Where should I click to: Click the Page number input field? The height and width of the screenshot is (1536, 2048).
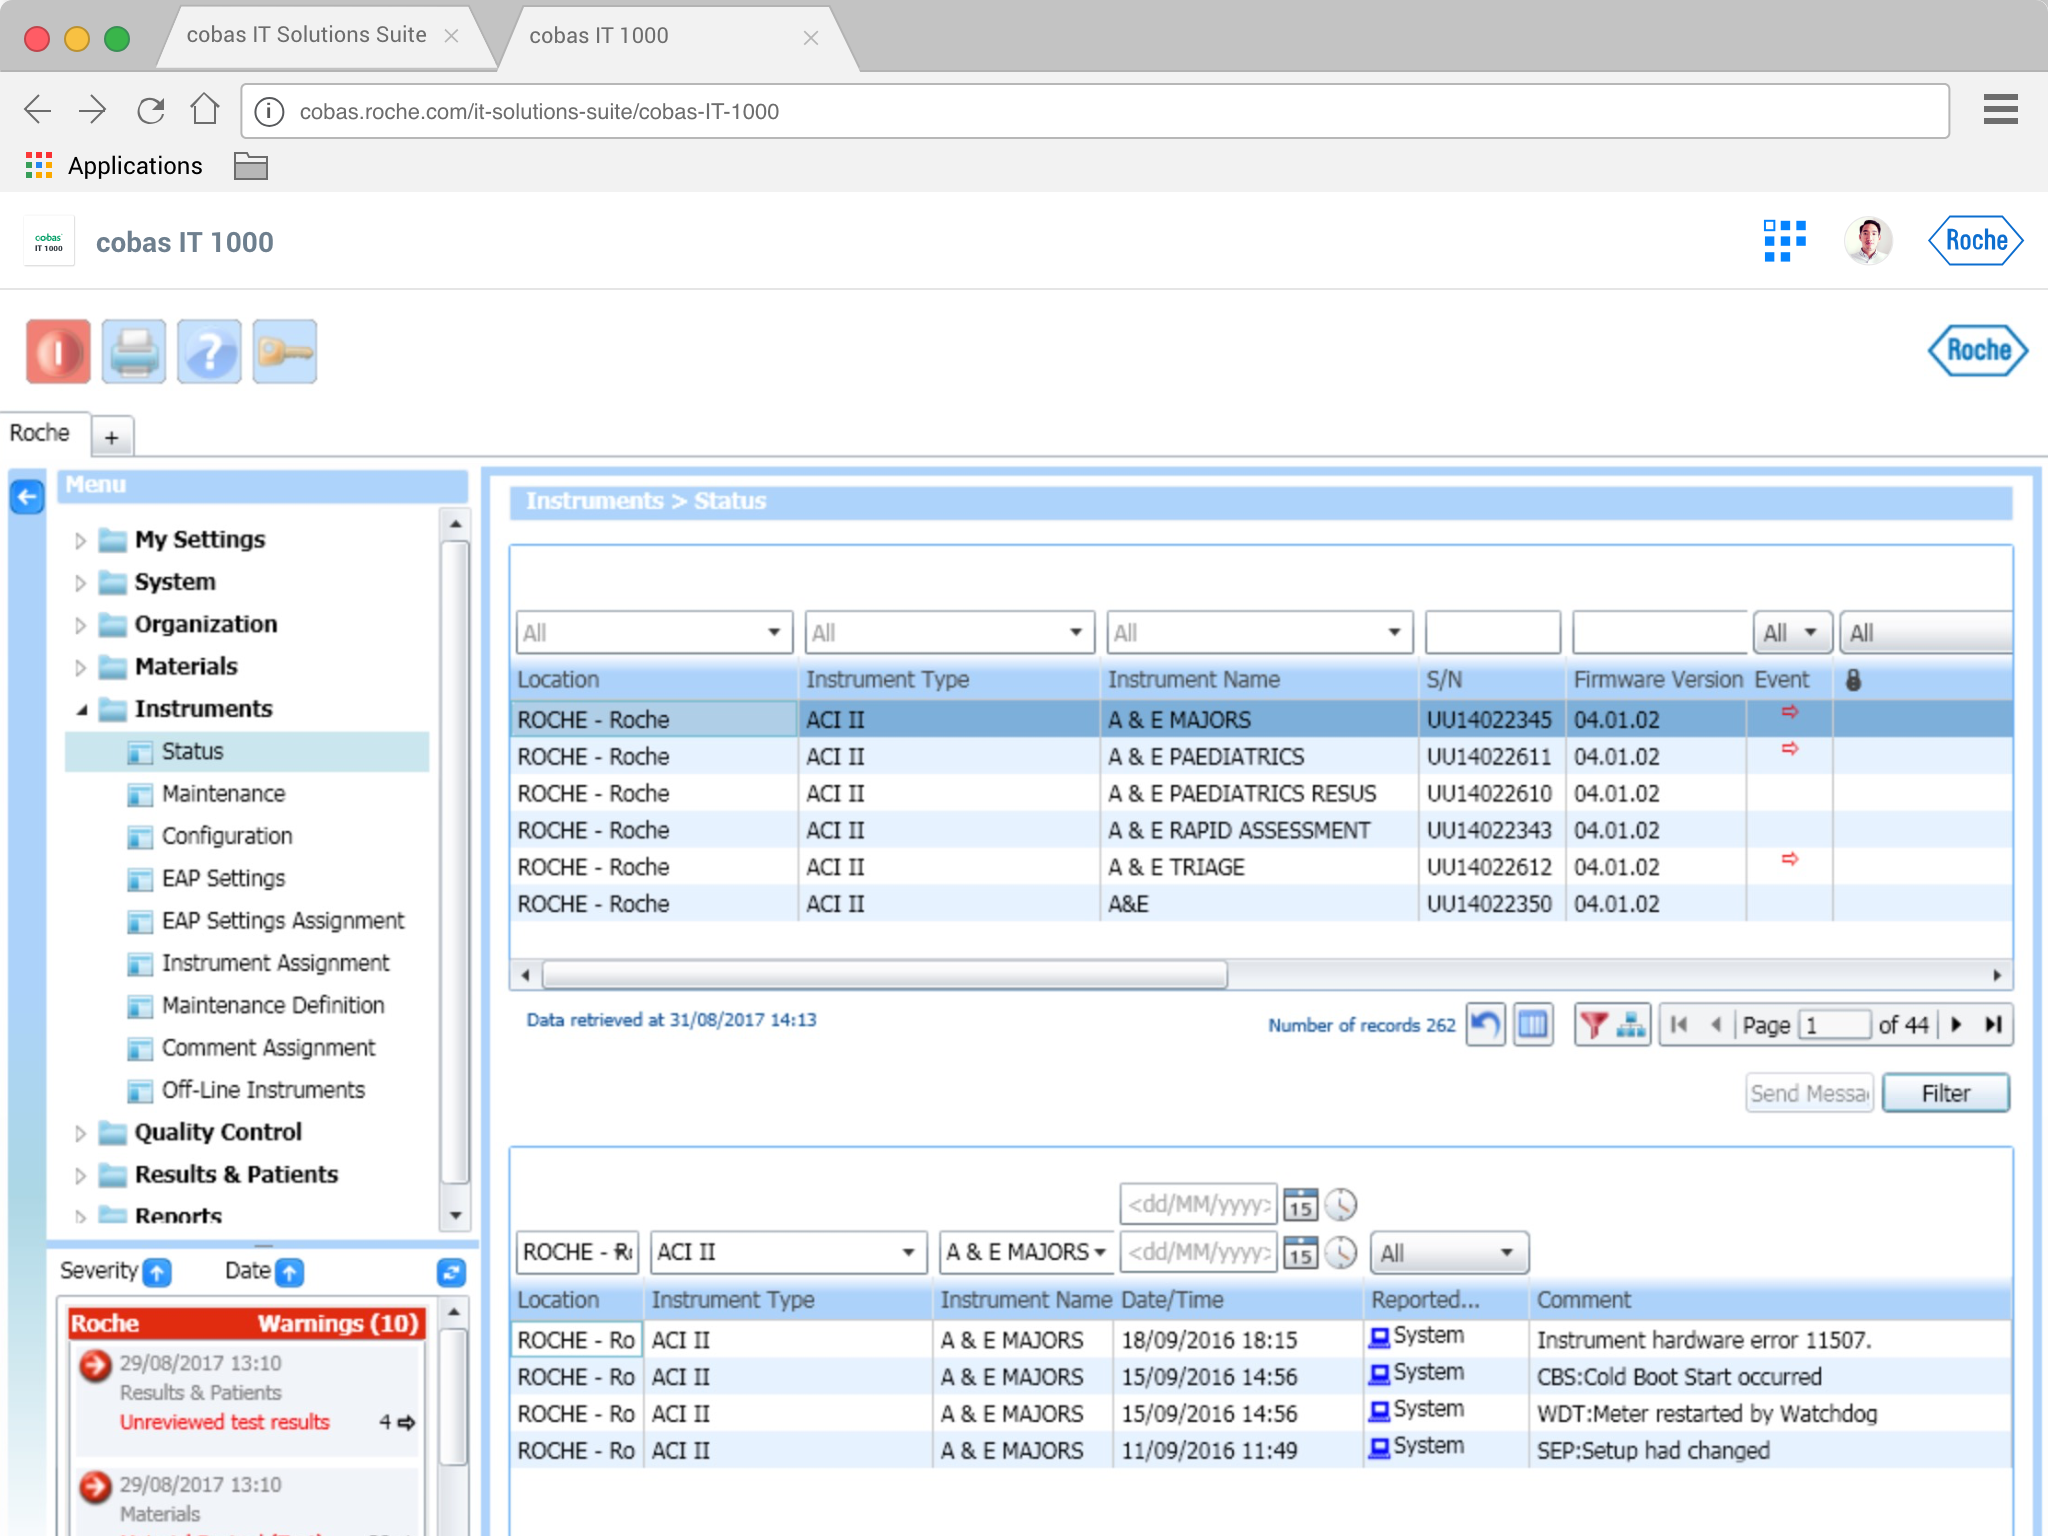[1833, 1025]
